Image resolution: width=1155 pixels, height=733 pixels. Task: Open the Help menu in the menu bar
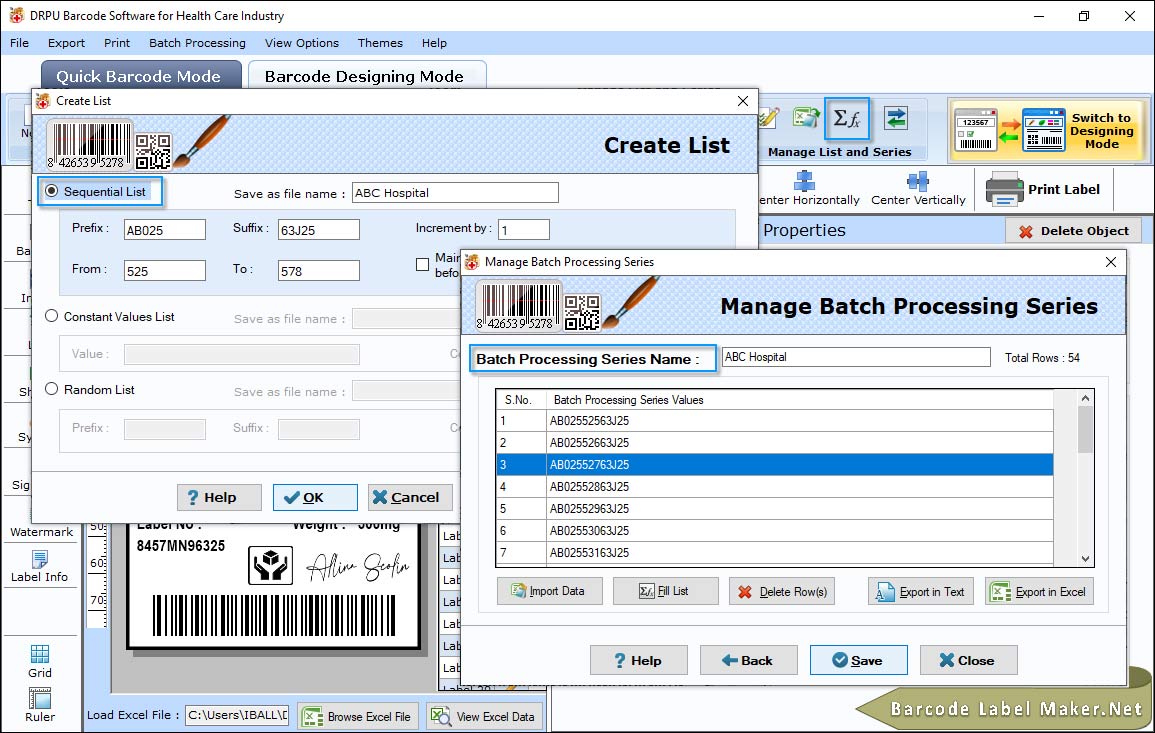click(x=434, y=43)
